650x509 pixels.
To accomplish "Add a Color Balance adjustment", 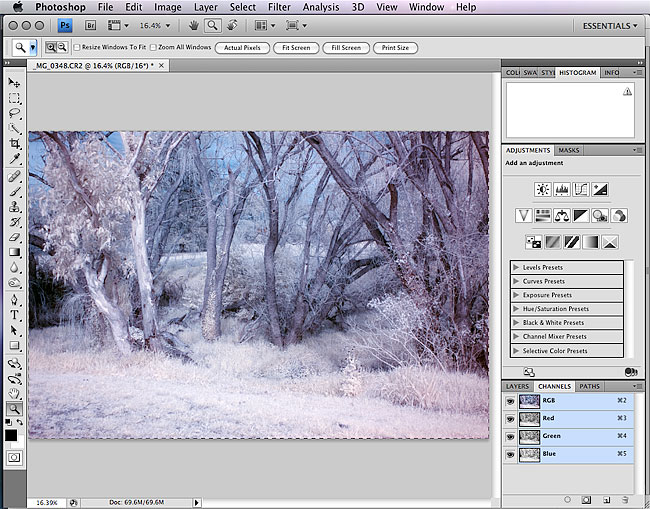I will point(562,215).
